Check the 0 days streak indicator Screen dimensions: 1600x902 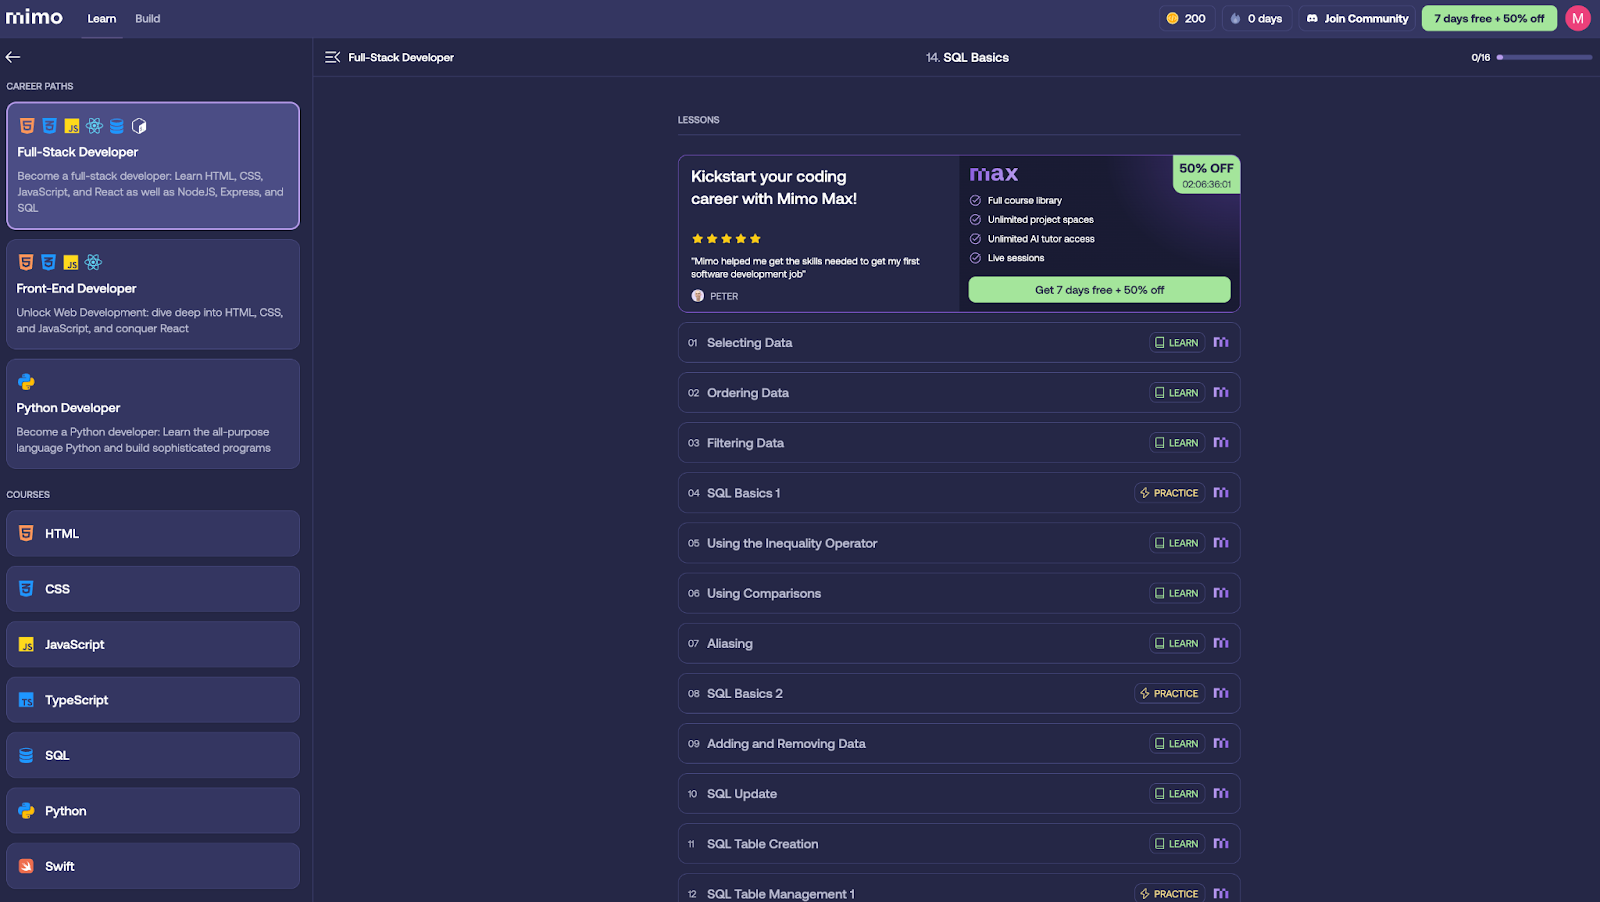coord(1257,18)
